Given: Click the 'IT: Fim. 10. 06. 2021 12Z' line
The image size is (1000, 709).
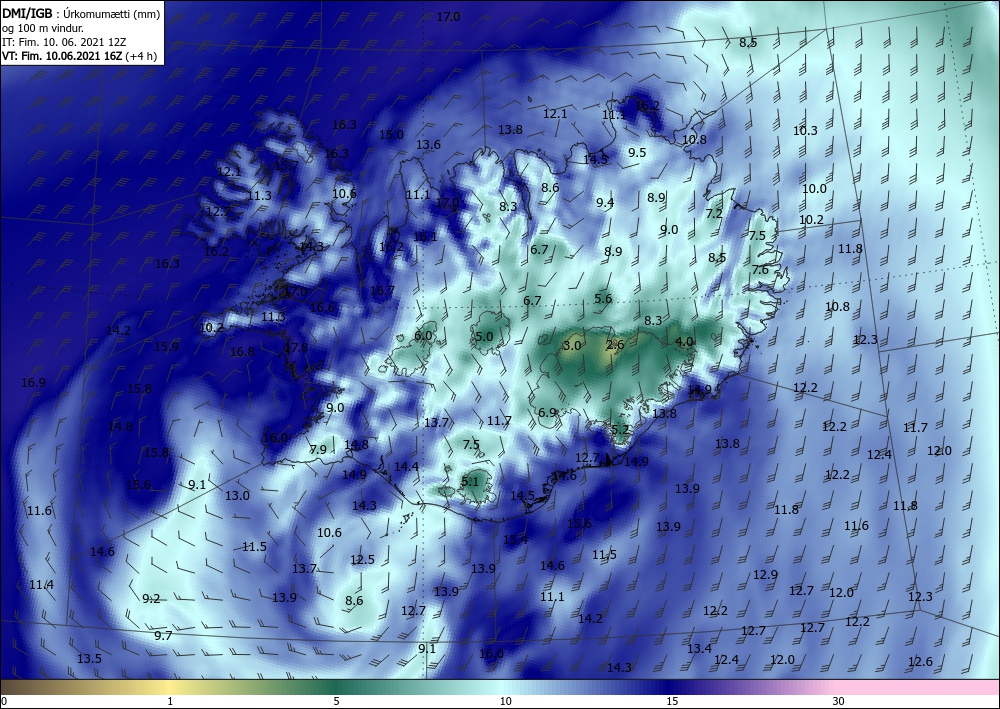Looking at the screenshot, I should [x=64, y=42].
